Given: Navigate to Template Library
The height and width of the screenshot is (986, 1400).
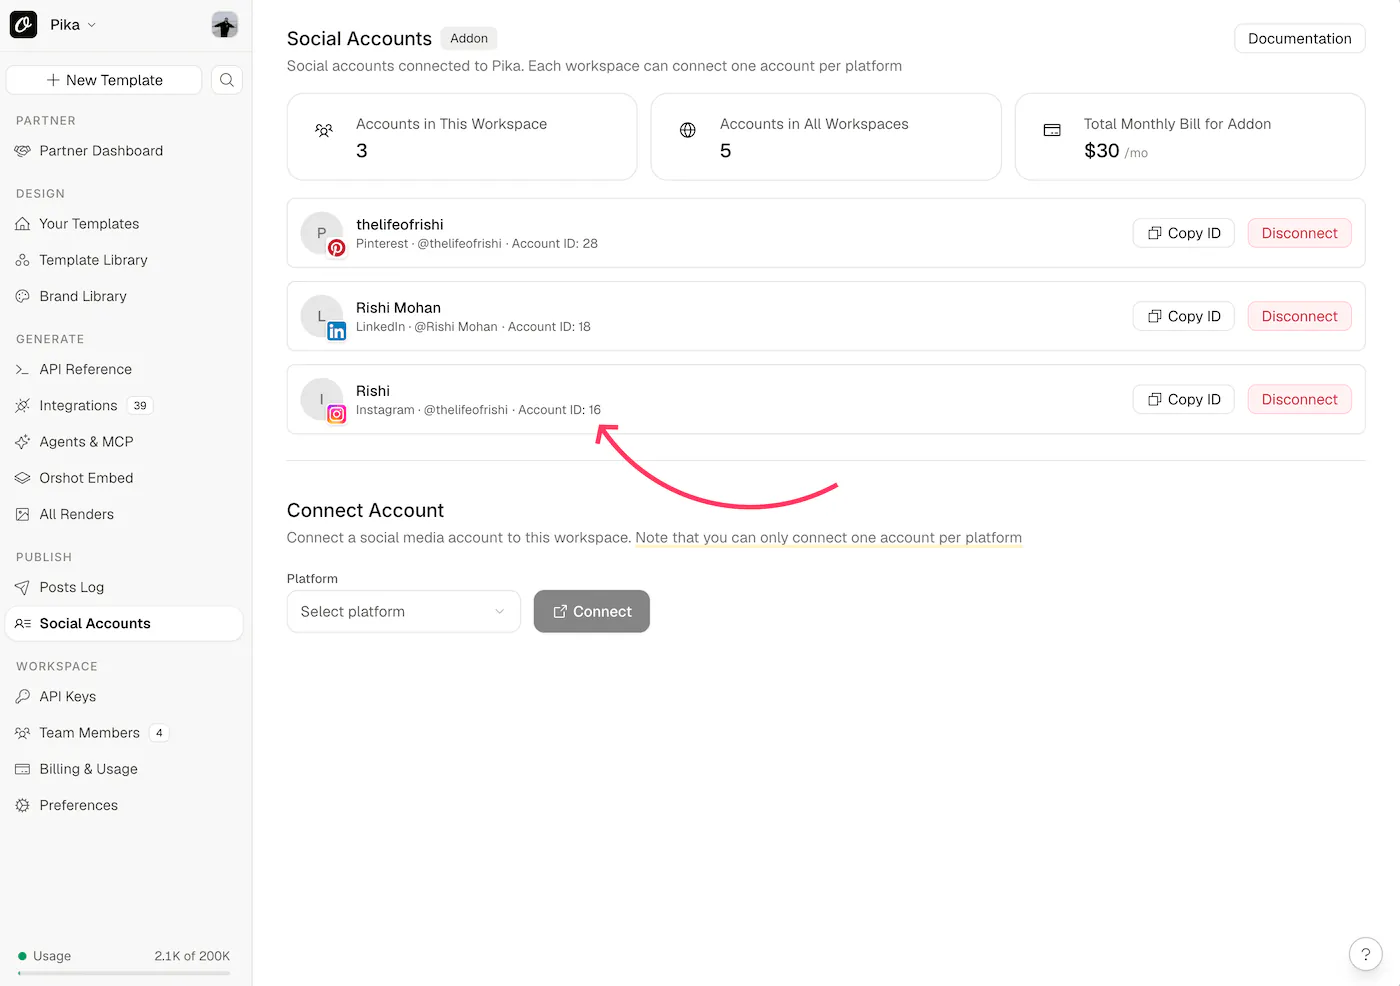Looking at the screenshot, I should (x=93, y=260).
